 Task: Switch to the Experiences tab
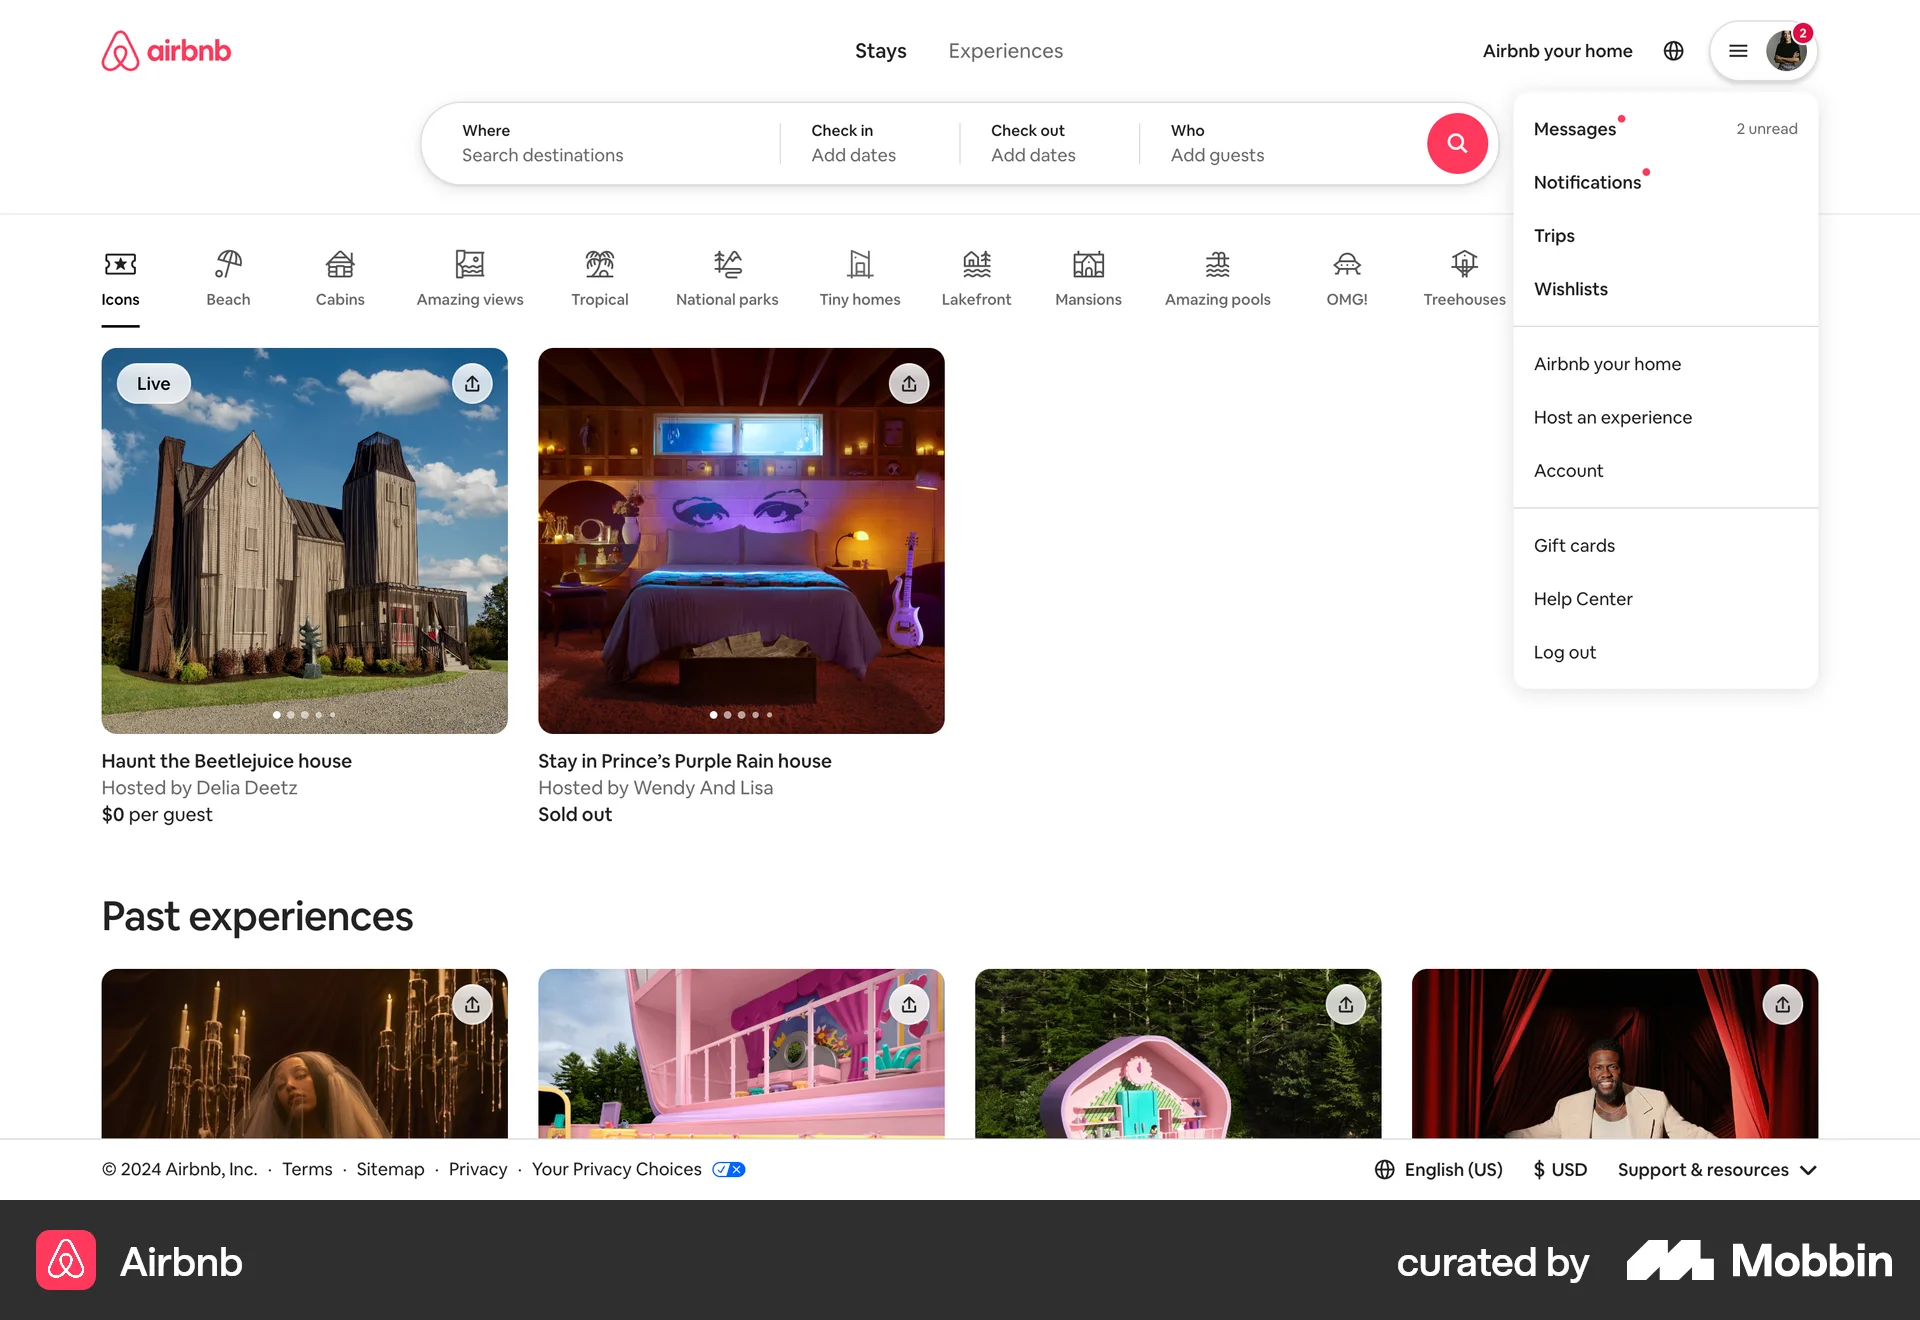tap(1005, 51)
